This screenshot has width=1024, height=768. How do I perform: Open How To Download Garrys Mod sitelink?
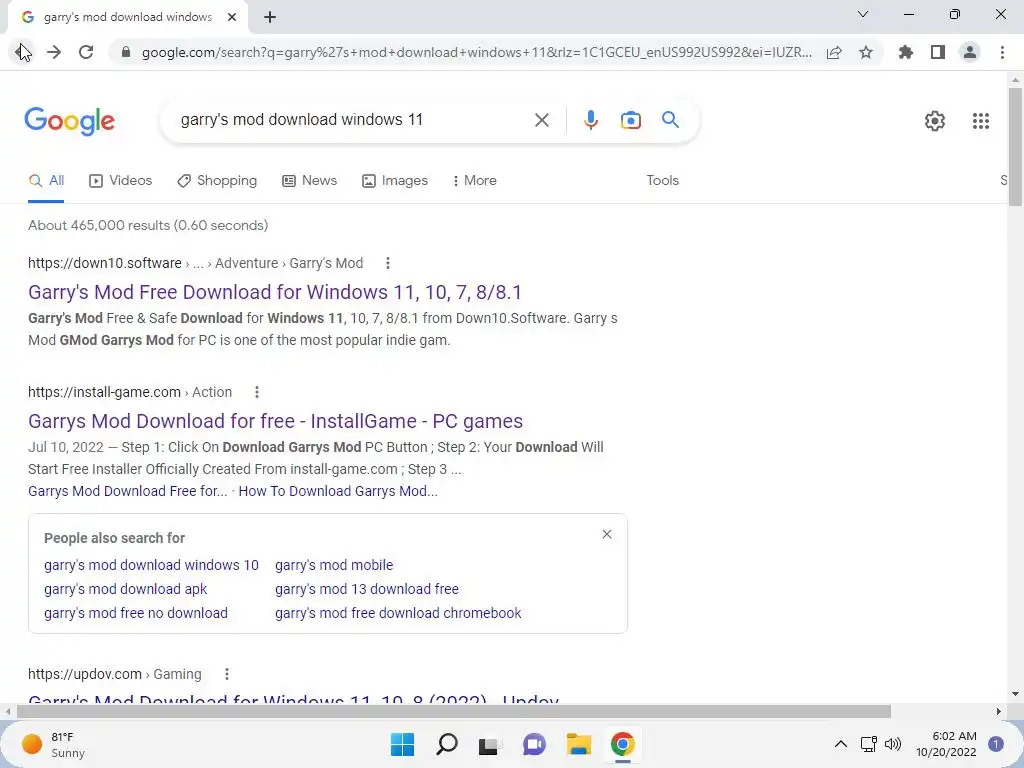(338, 491)
